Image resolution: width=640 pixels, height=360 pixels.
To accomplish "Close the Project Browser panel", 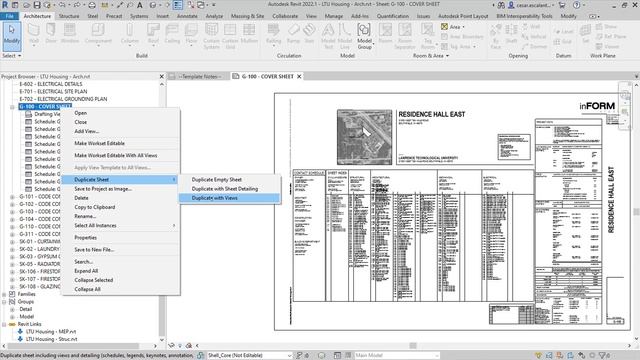I will pos(161,76).
